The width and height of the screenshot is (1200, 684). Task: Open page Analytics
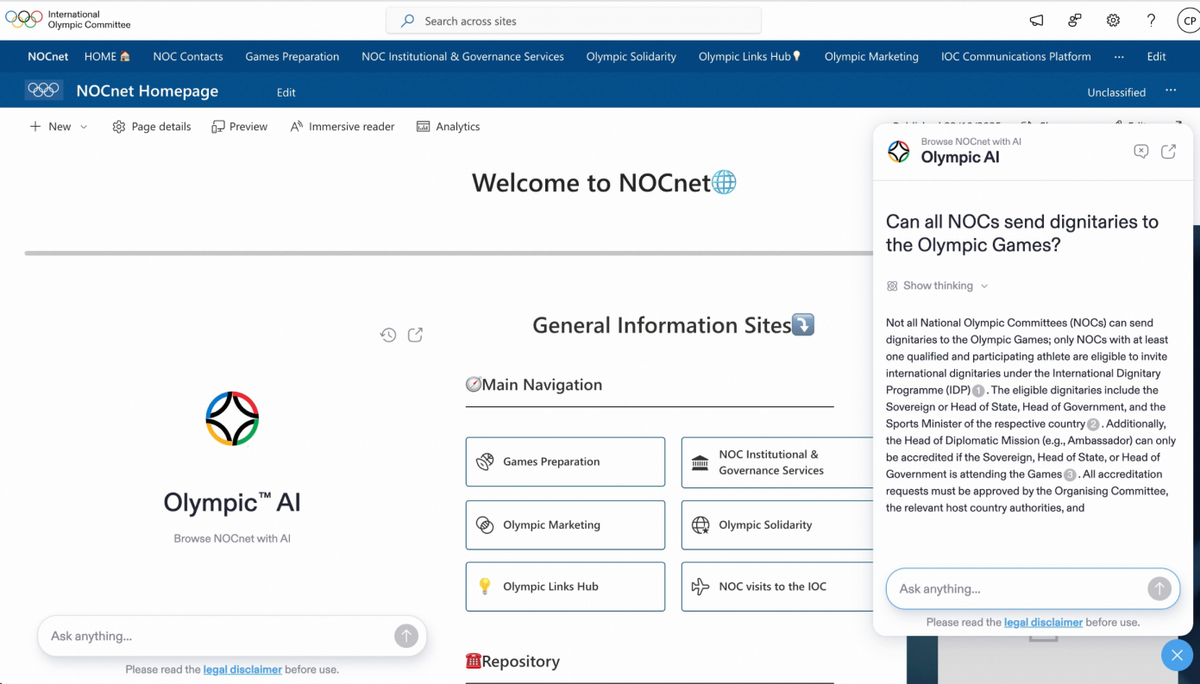(448, 127)
